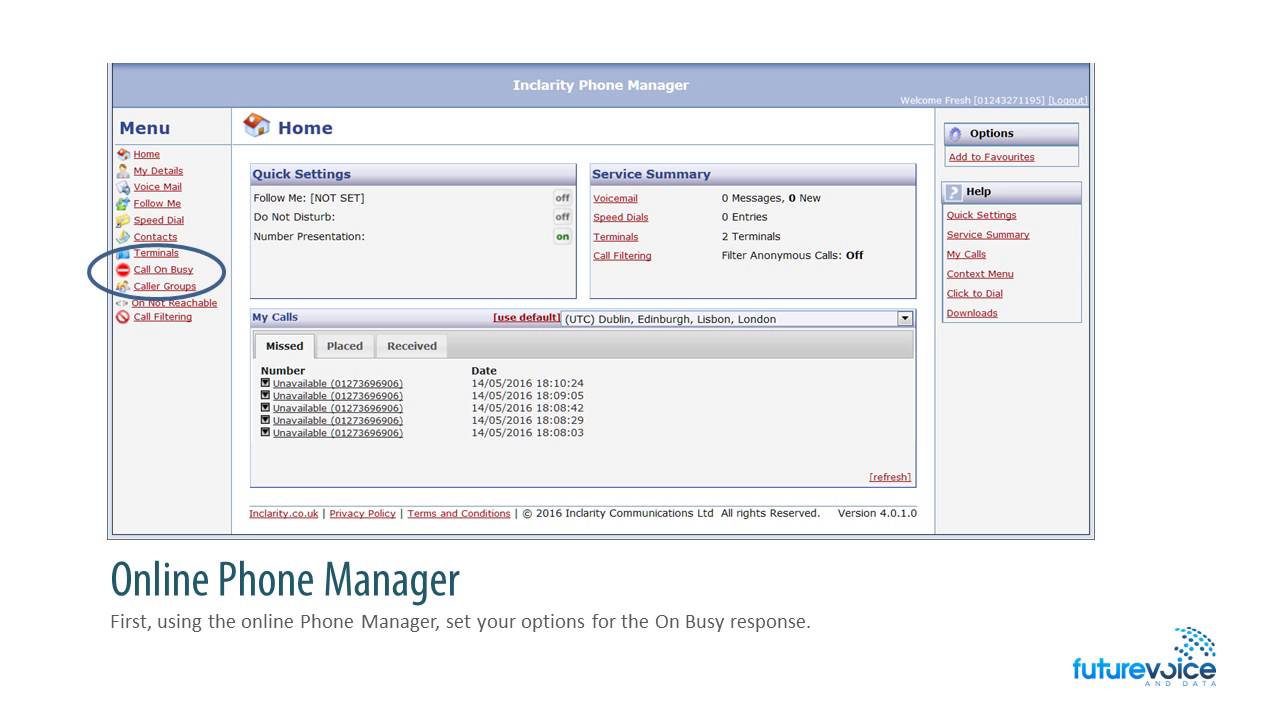1280x720 pixels.
Task: Click the house icon beside the Home title
Action: (x=257, y=125)
